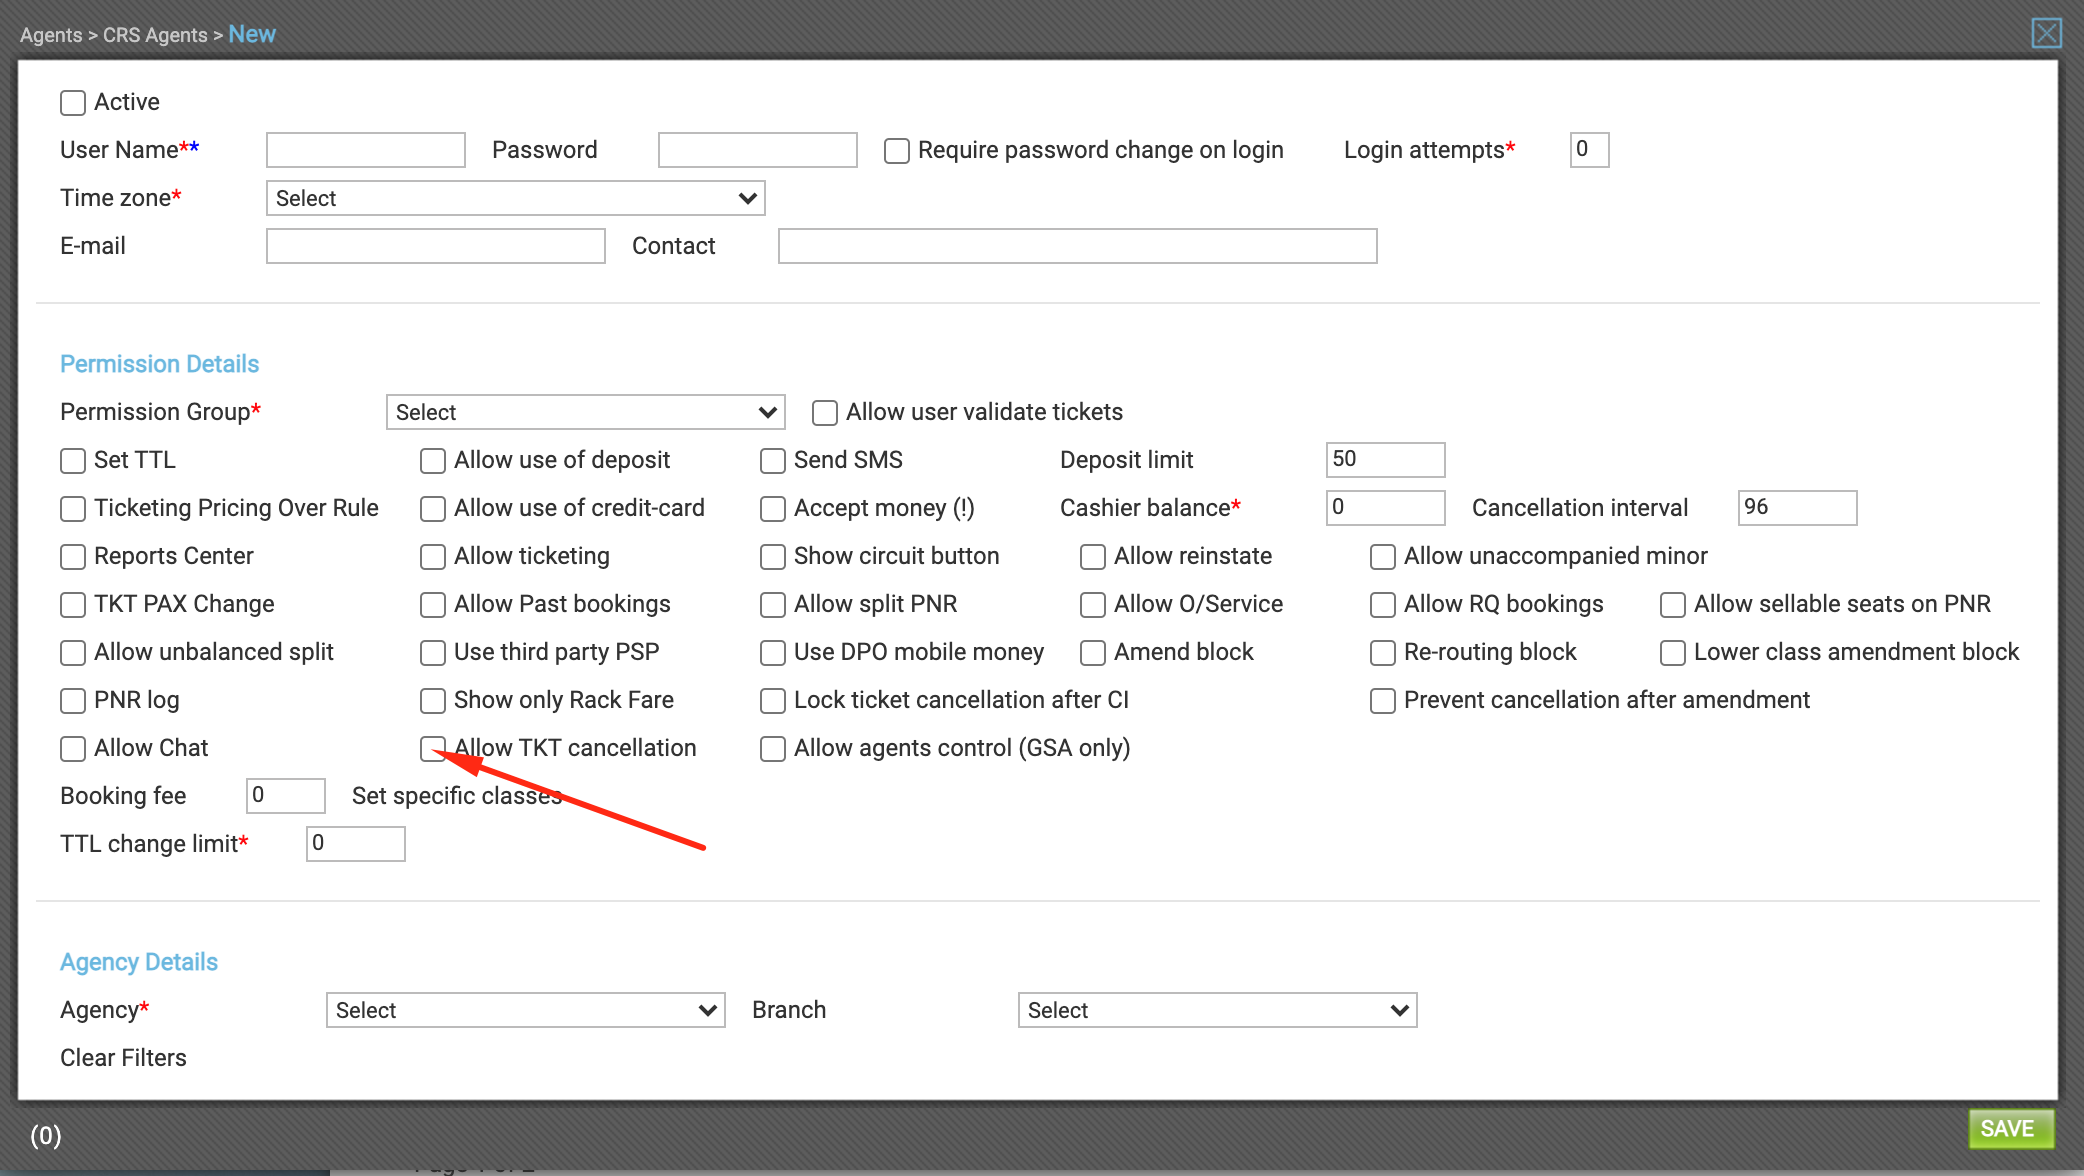This screenshot has width=2084, height=1176.
Task: Focus the User Name field
Action: pyautogui.click(x=366, y=150)
